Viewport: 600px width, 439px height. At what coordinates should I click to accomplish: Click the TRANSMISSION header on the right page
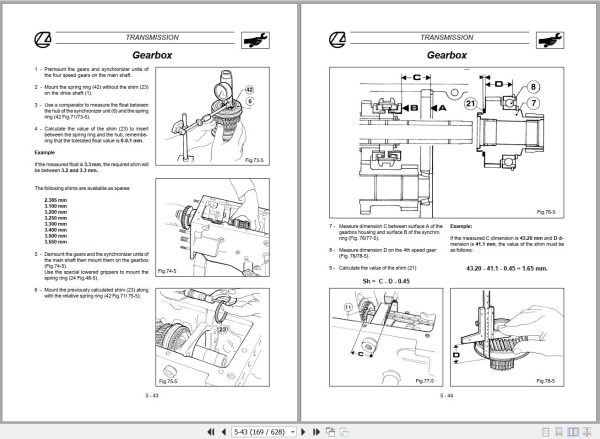(x=447, y=38)
